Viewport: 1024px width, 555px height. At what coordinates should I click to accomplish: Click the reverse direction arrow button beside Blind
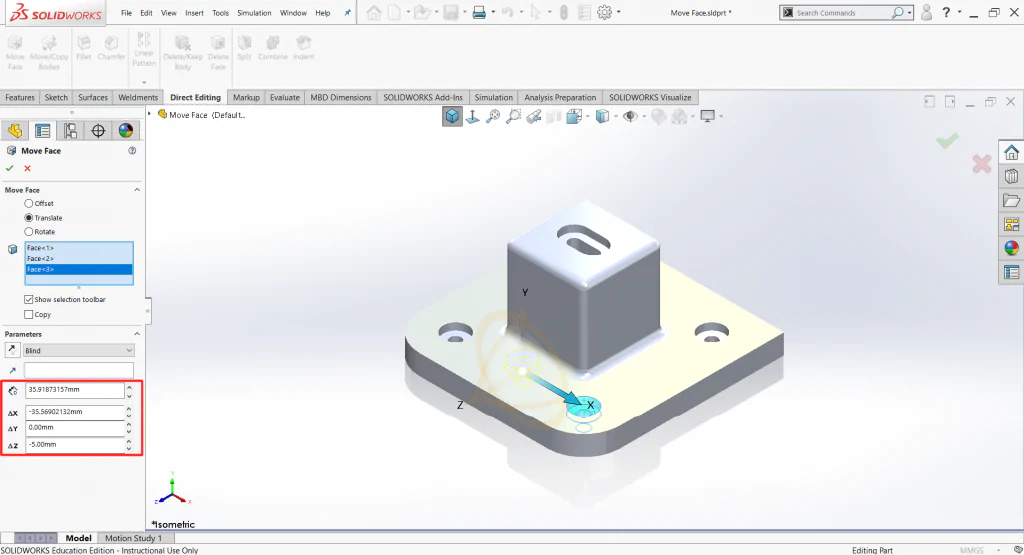coord(12,351)
